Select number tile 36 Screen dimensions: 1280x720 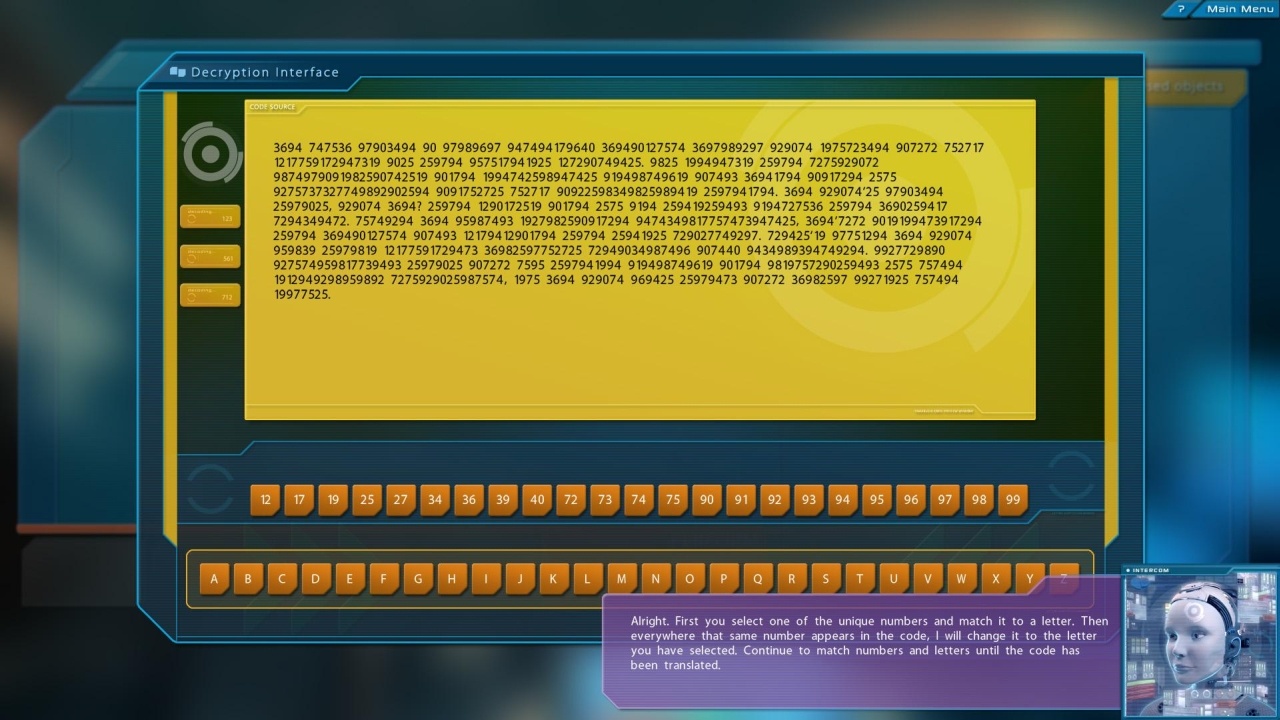coord(468,500)
